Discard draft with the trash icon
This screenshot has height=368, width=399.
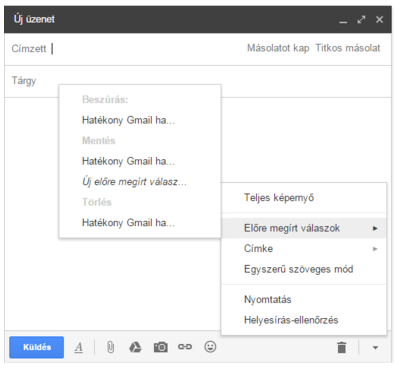342,347
